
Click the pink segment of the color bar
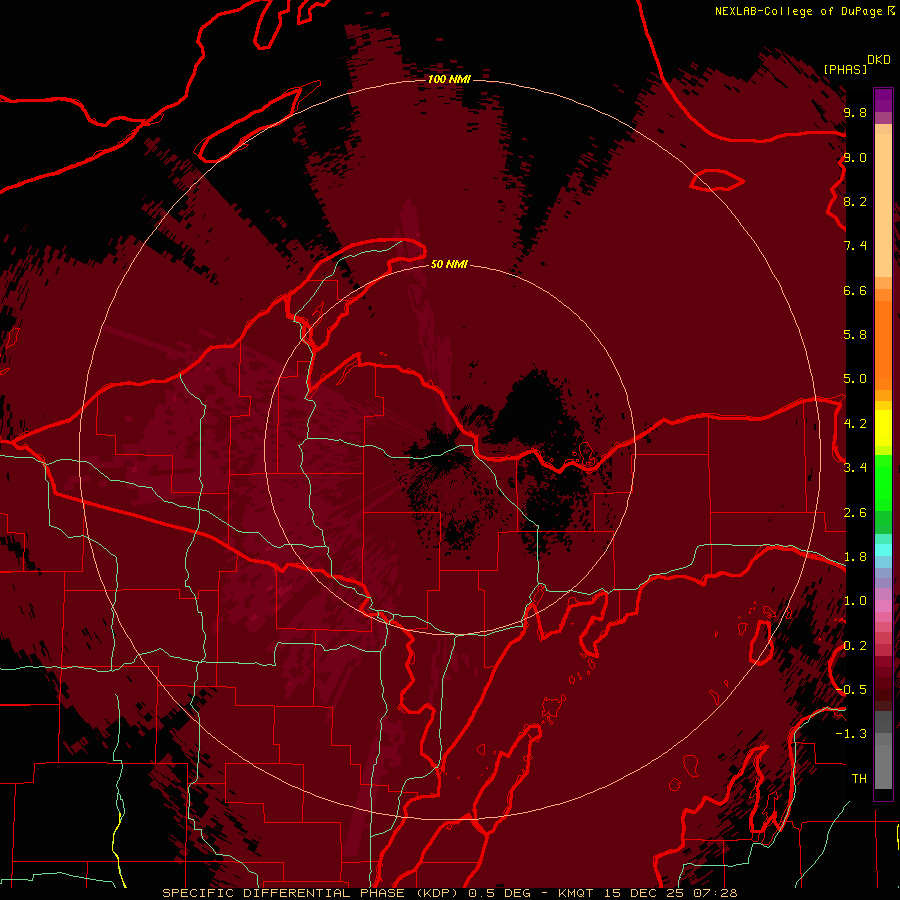(883, 606)
